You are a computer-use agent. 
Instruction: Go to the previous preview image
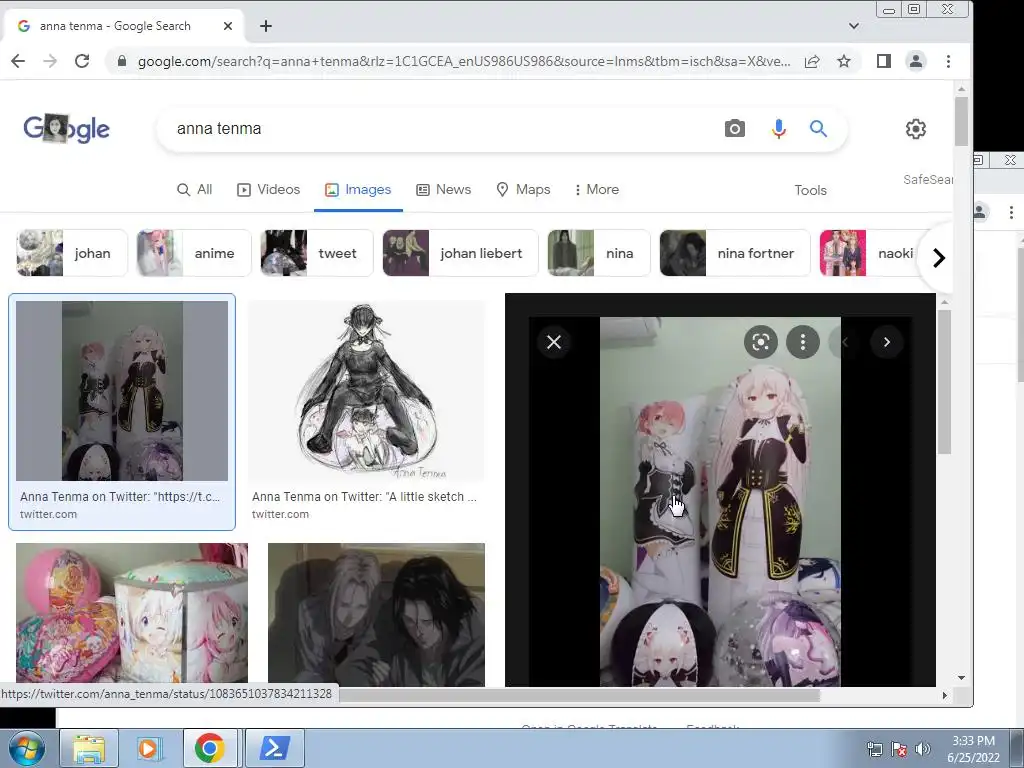click(845, 342)
